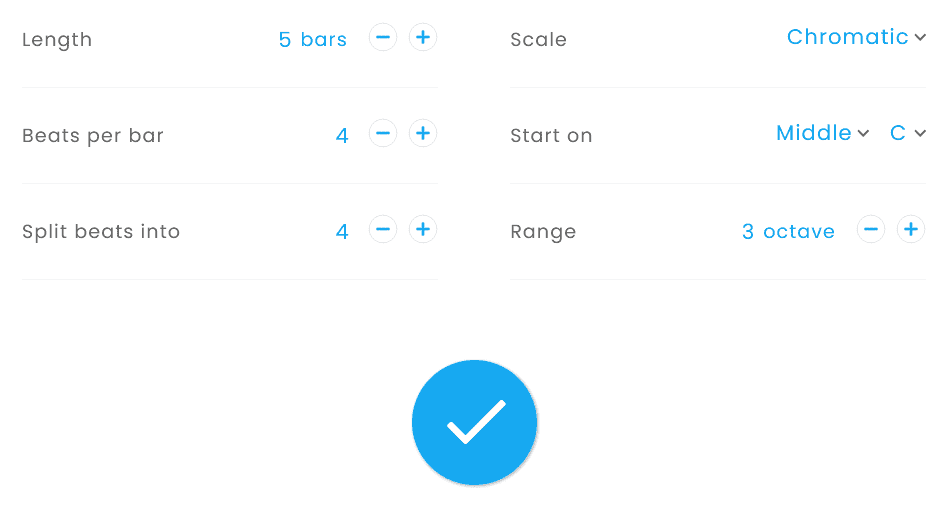Viewport: 947px width, 514px height.
Task: Click the Split beats into value 4
Action: 342,232
